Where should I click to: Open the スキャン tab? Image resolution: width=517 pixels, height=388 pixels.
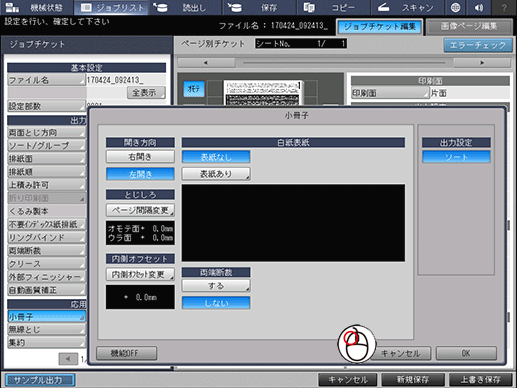click(x=407, y=7)
